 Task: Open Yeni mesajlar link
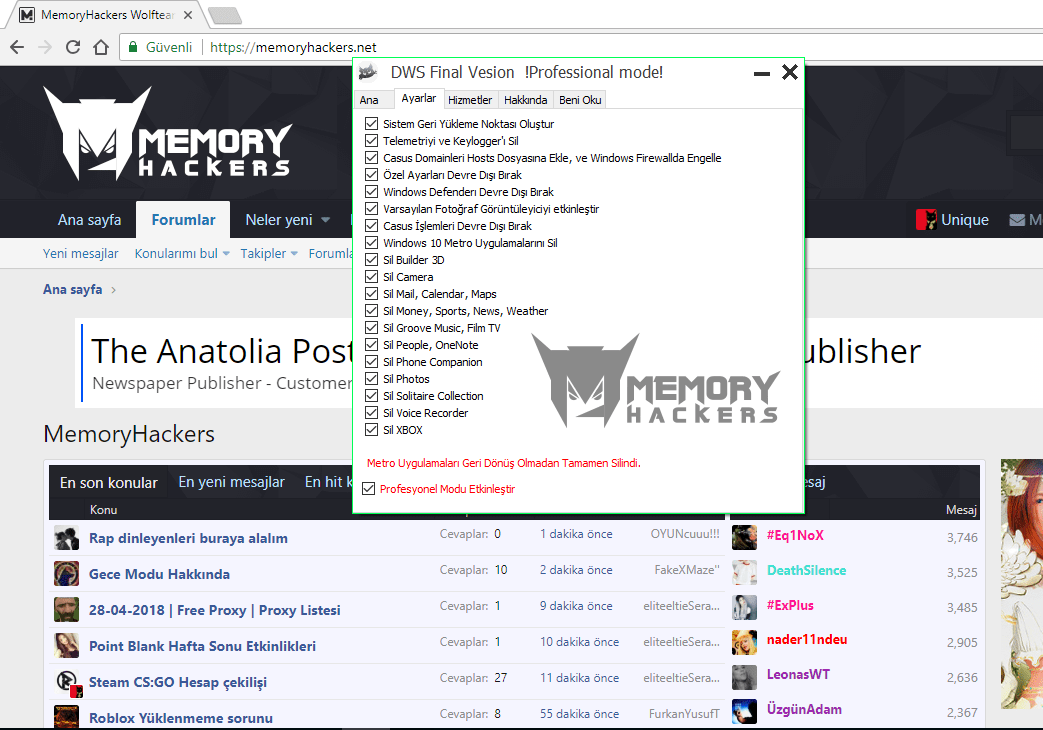80,254
